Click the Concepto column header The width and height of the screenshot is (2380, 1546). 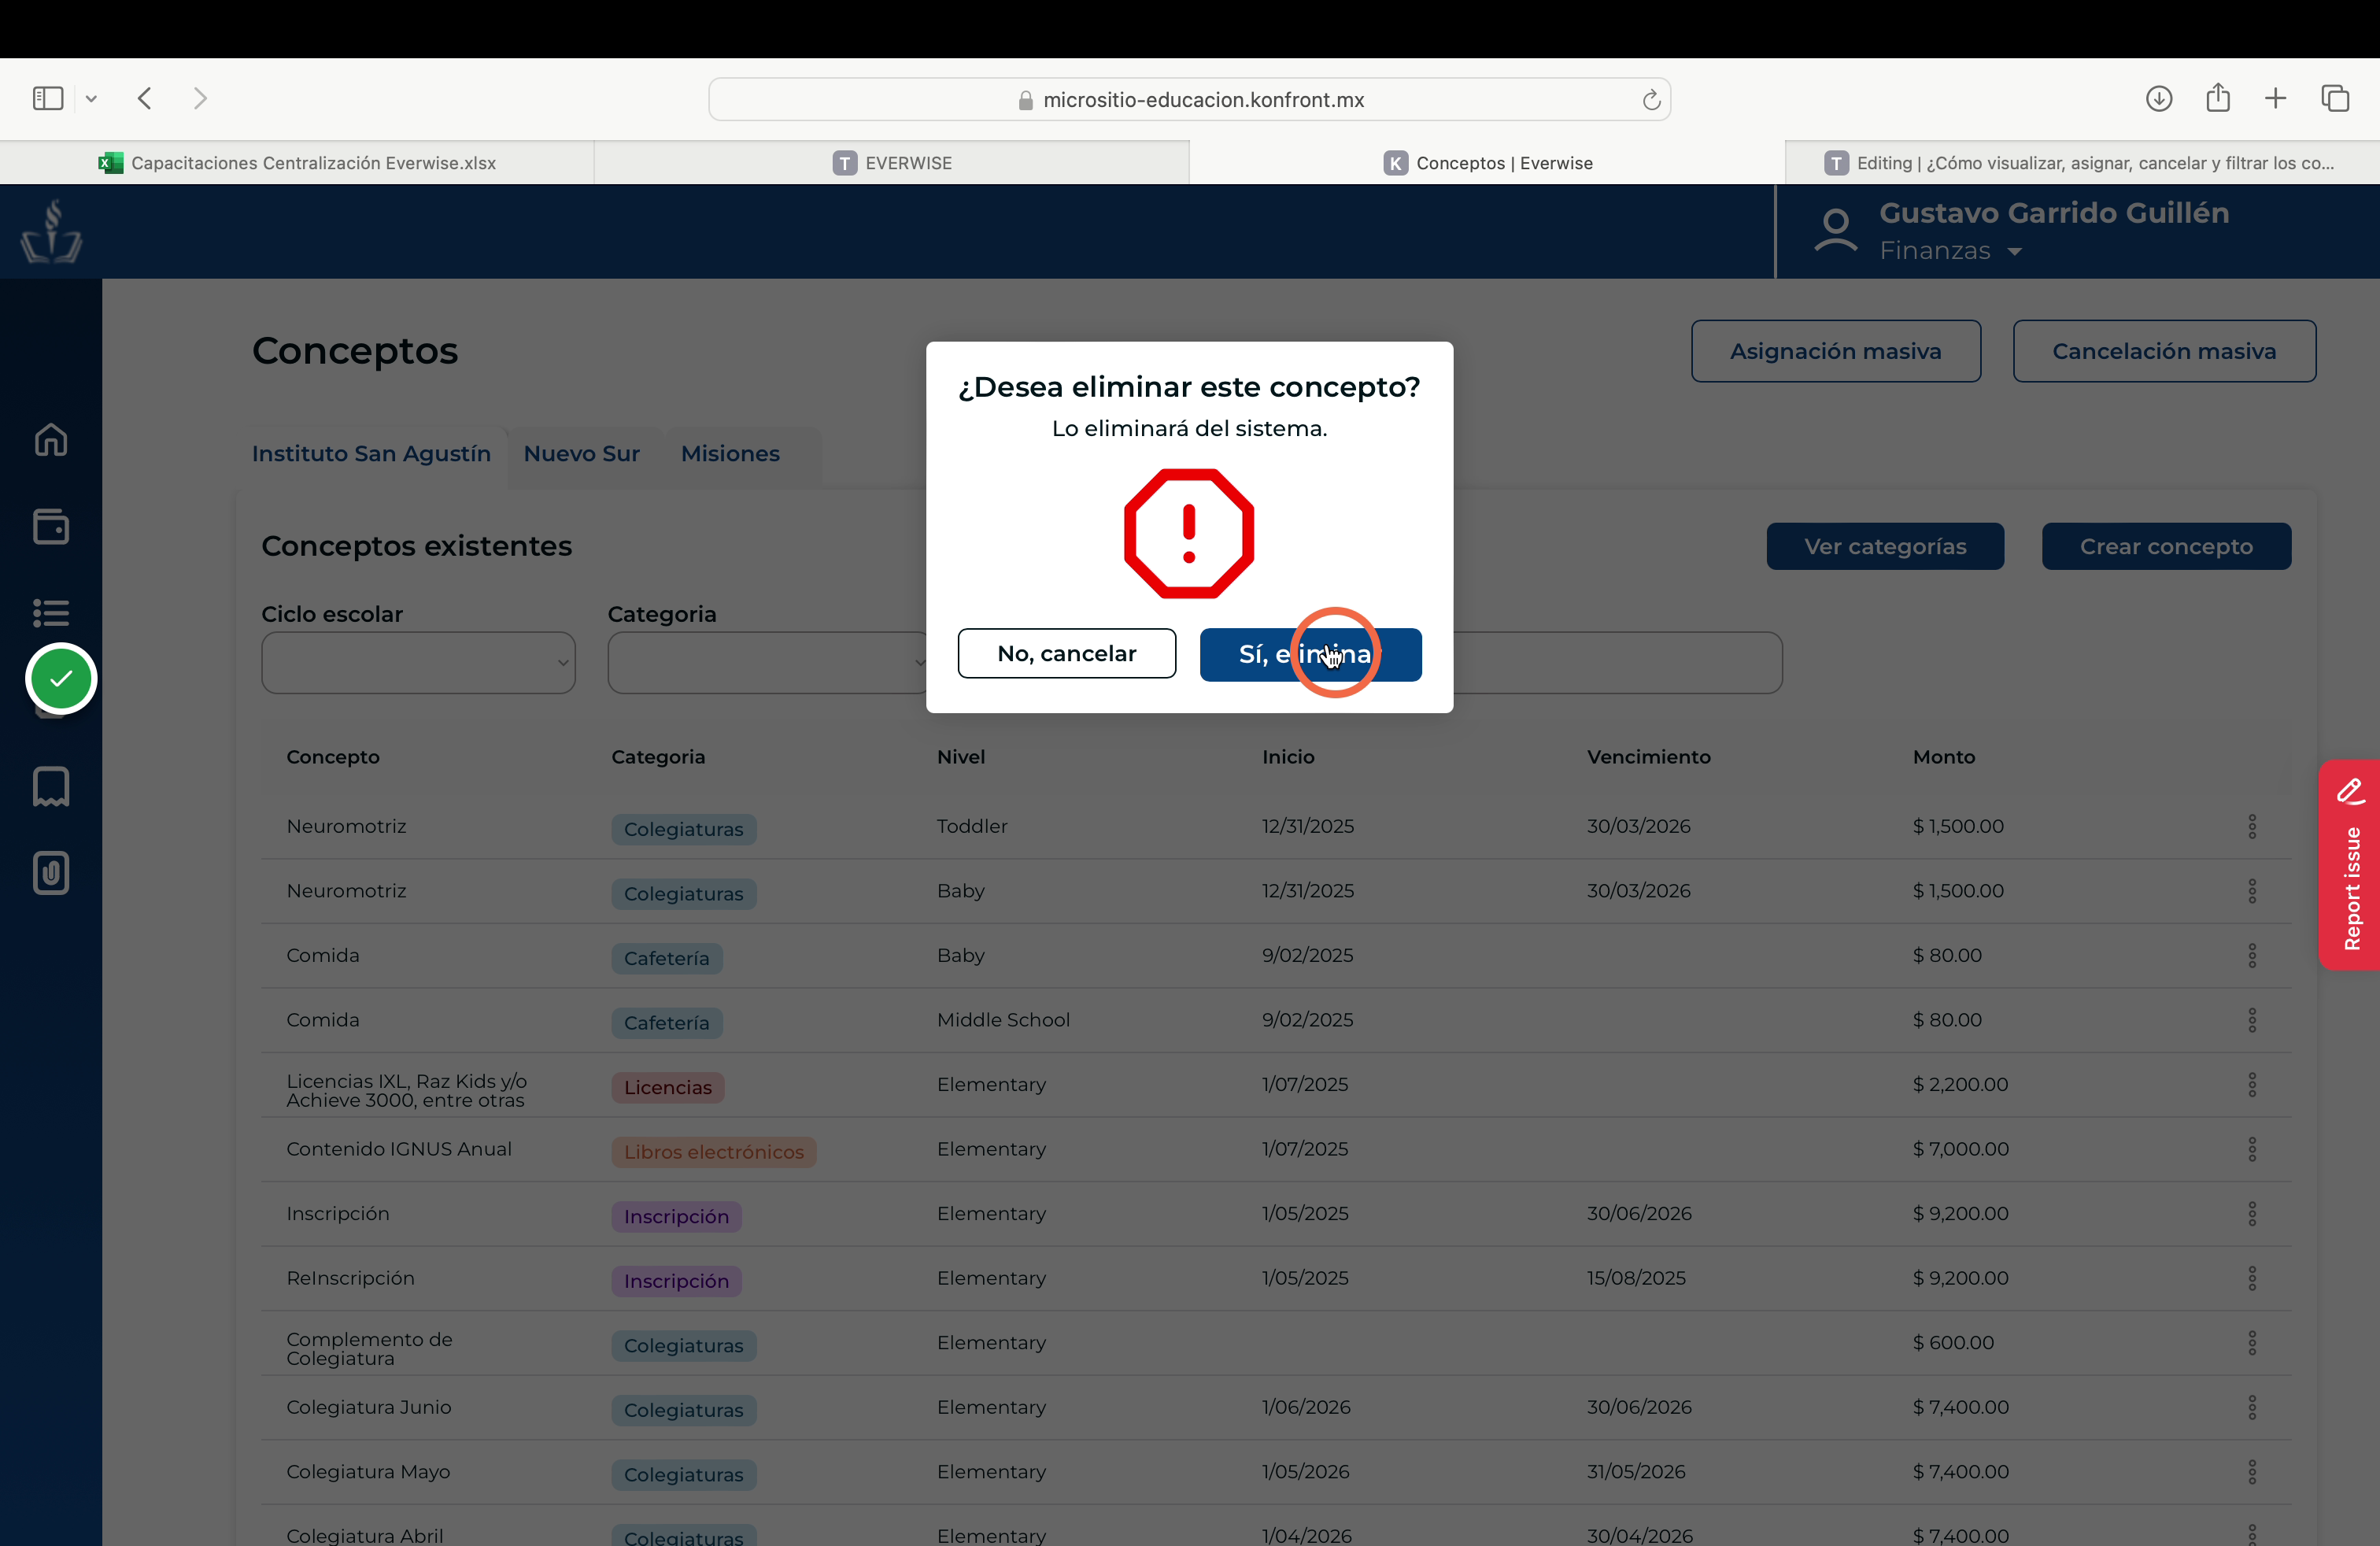333,757
